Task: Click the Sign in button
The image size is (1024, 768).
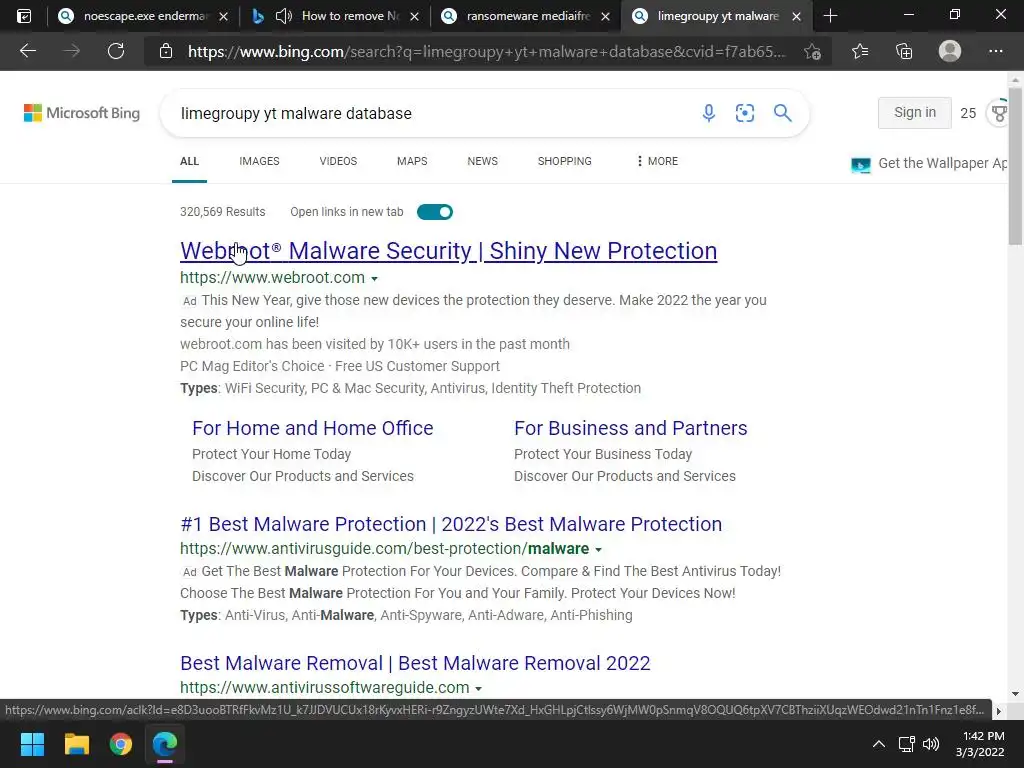Action: [x=914, y=112]
